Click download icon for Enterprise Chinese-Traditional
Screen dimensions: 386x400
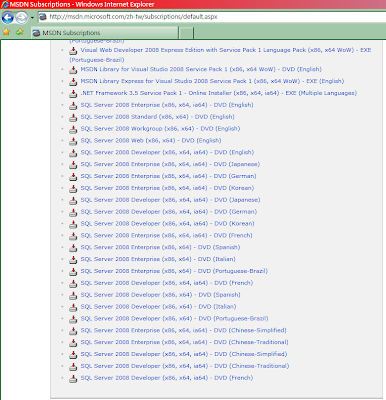pos(73,343)
